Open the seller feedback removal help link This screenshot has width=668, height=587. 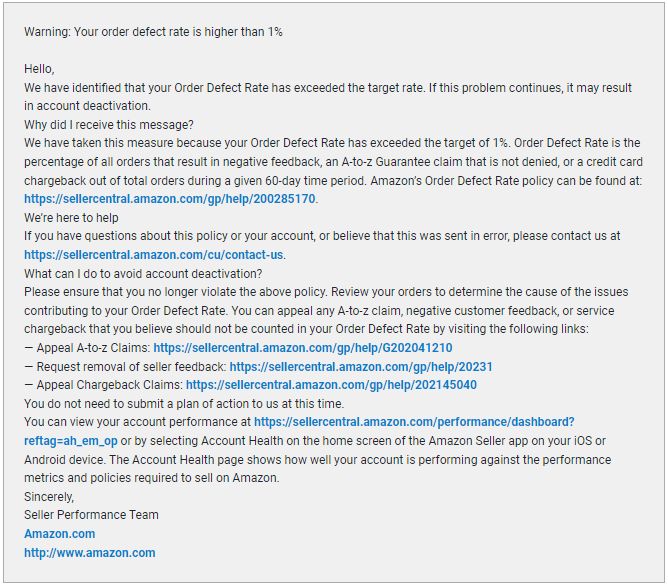(360, 367)
